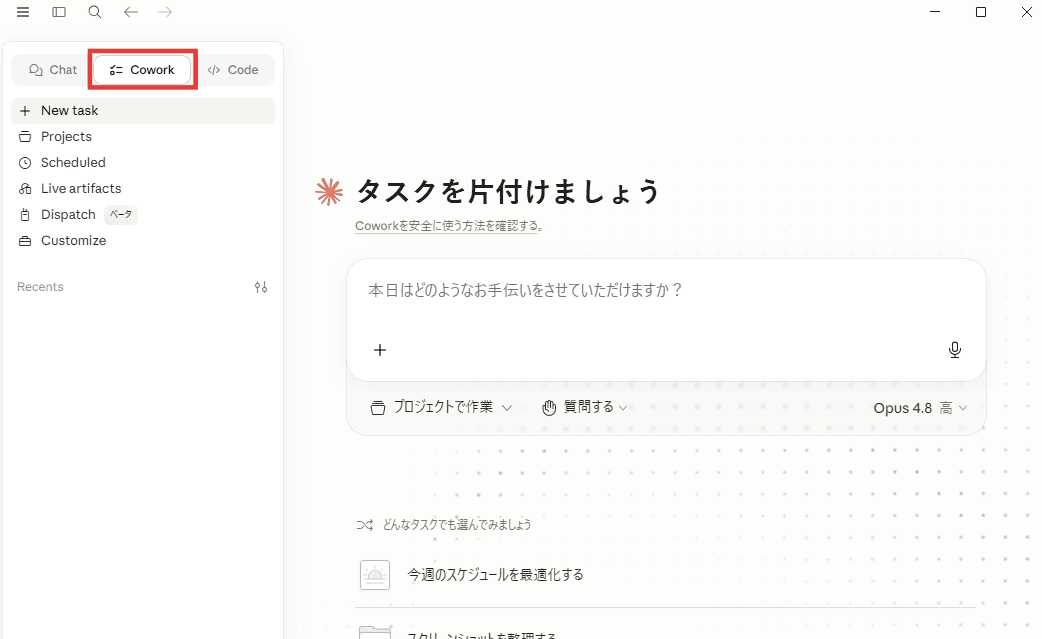Select the Cowork tab

click(142, 70)
